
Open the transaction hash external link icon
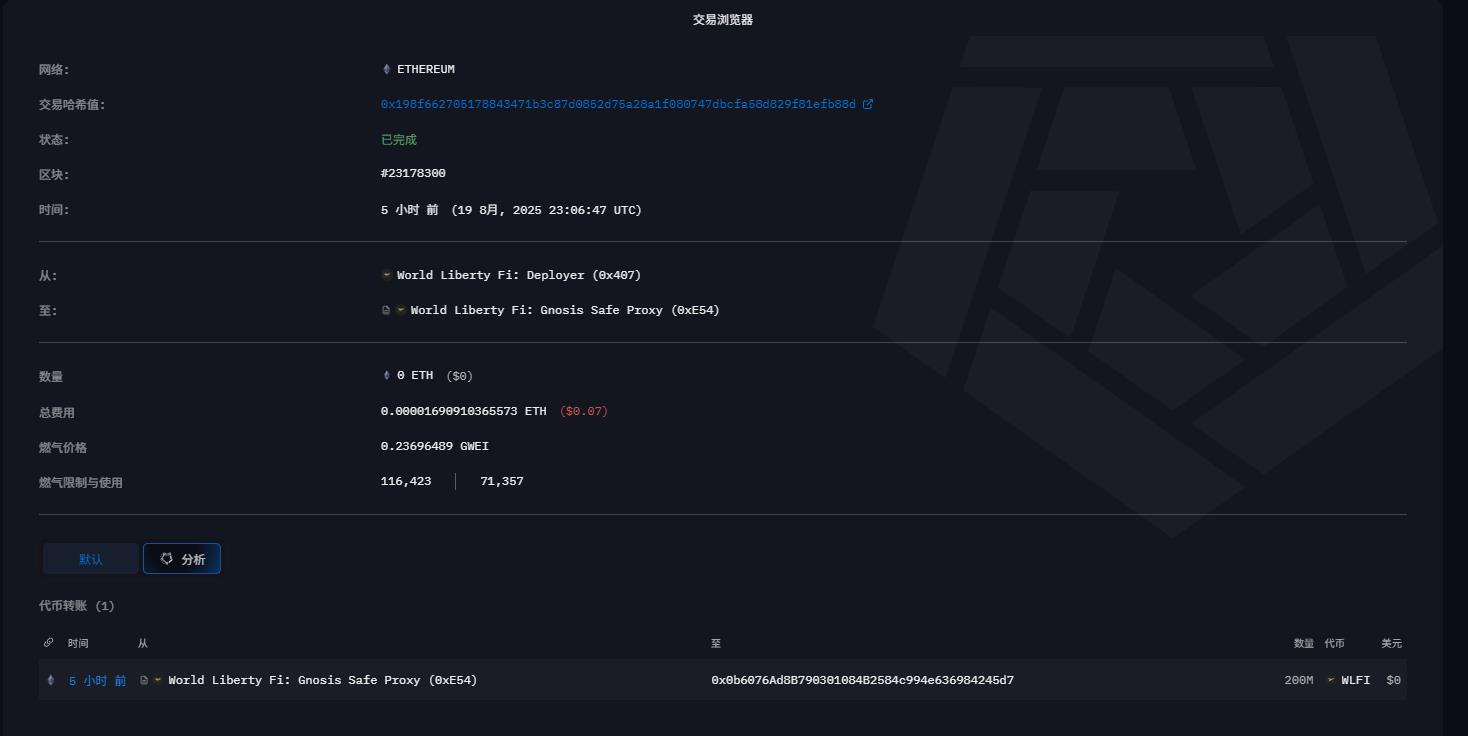click(x=868, y=104)
